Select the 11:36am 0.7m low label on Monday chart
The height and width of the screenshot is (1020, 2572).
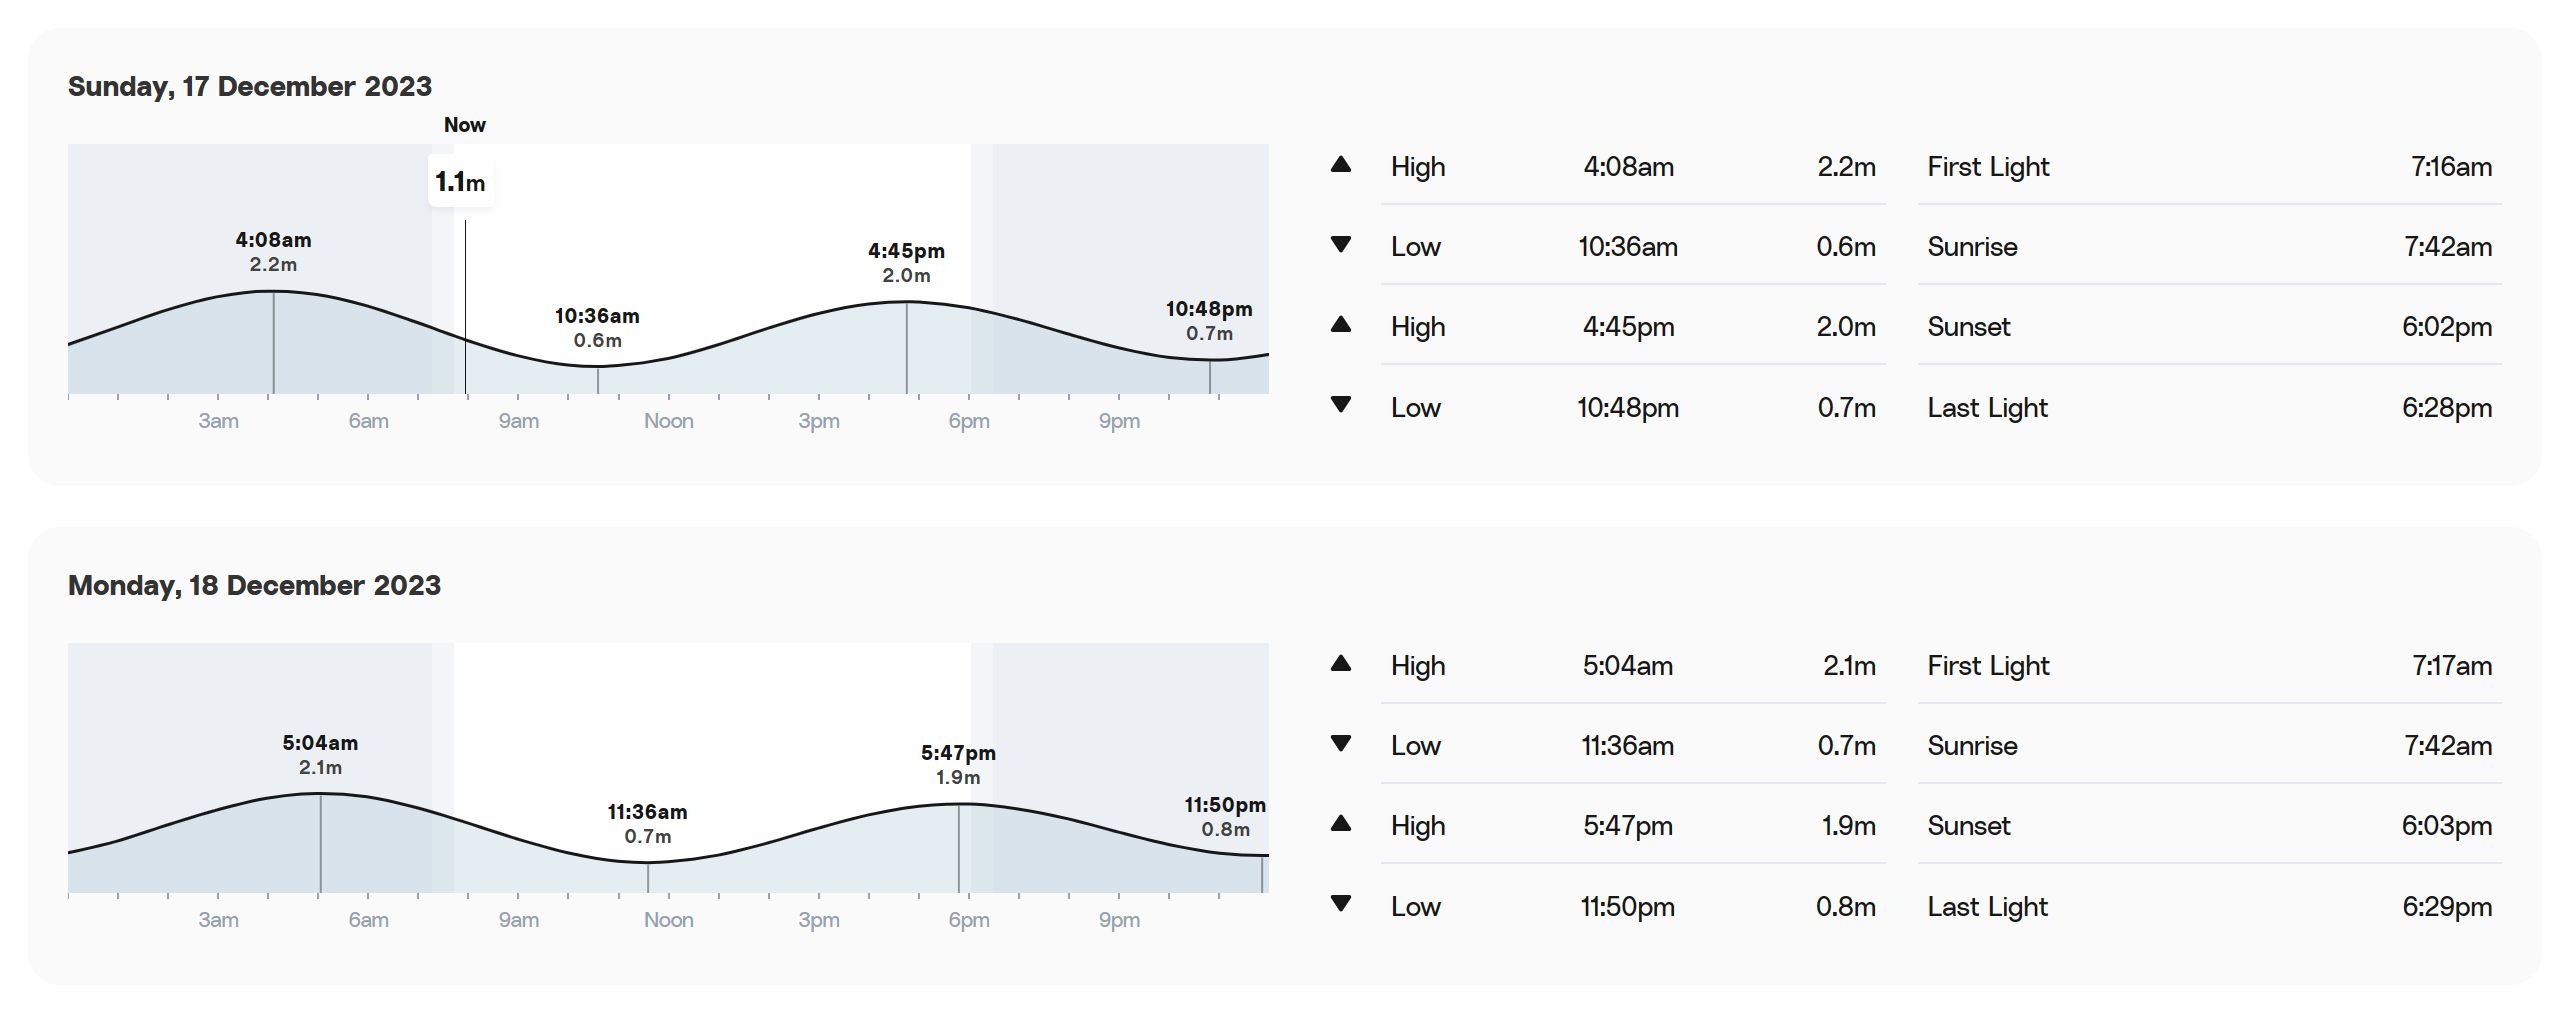[x=647, y=824]
